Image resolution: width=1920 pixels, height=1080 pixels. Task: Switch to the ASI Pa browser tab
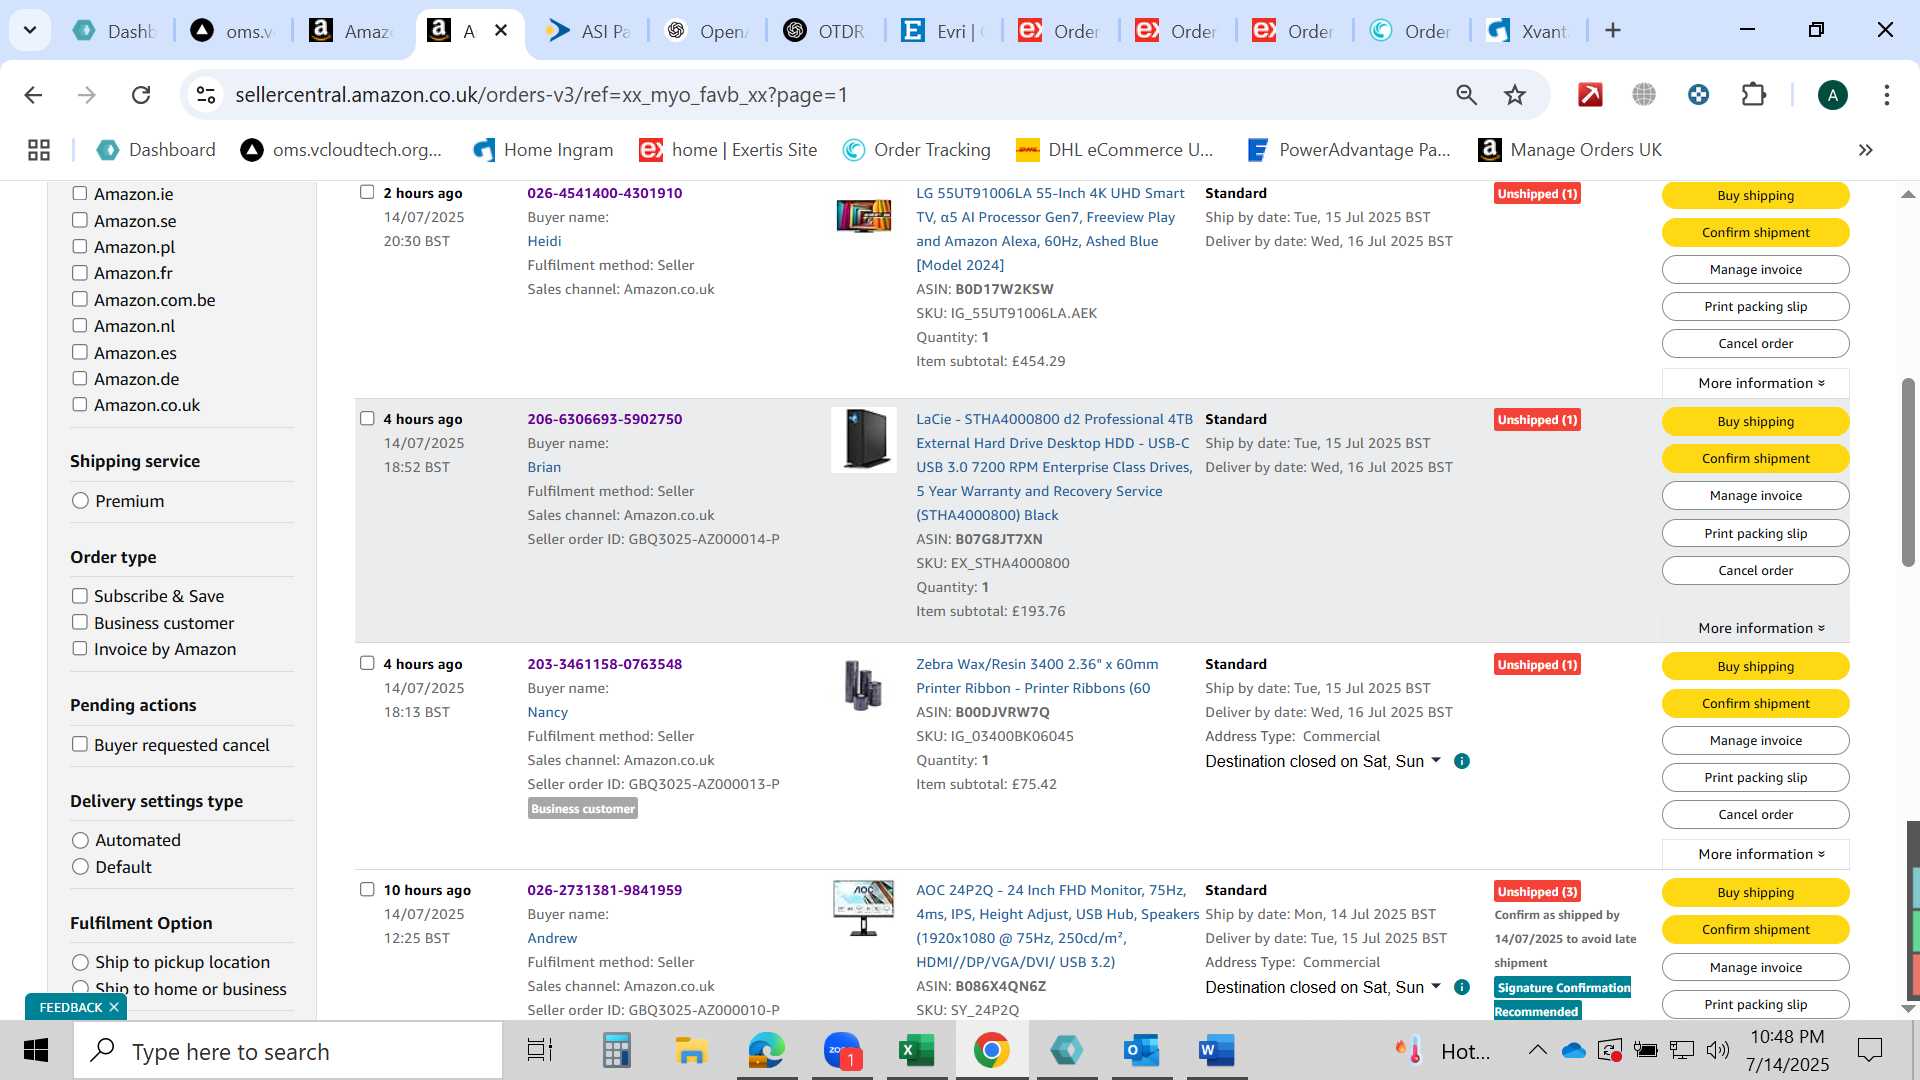pyautogui.click(x=590, y=31)
